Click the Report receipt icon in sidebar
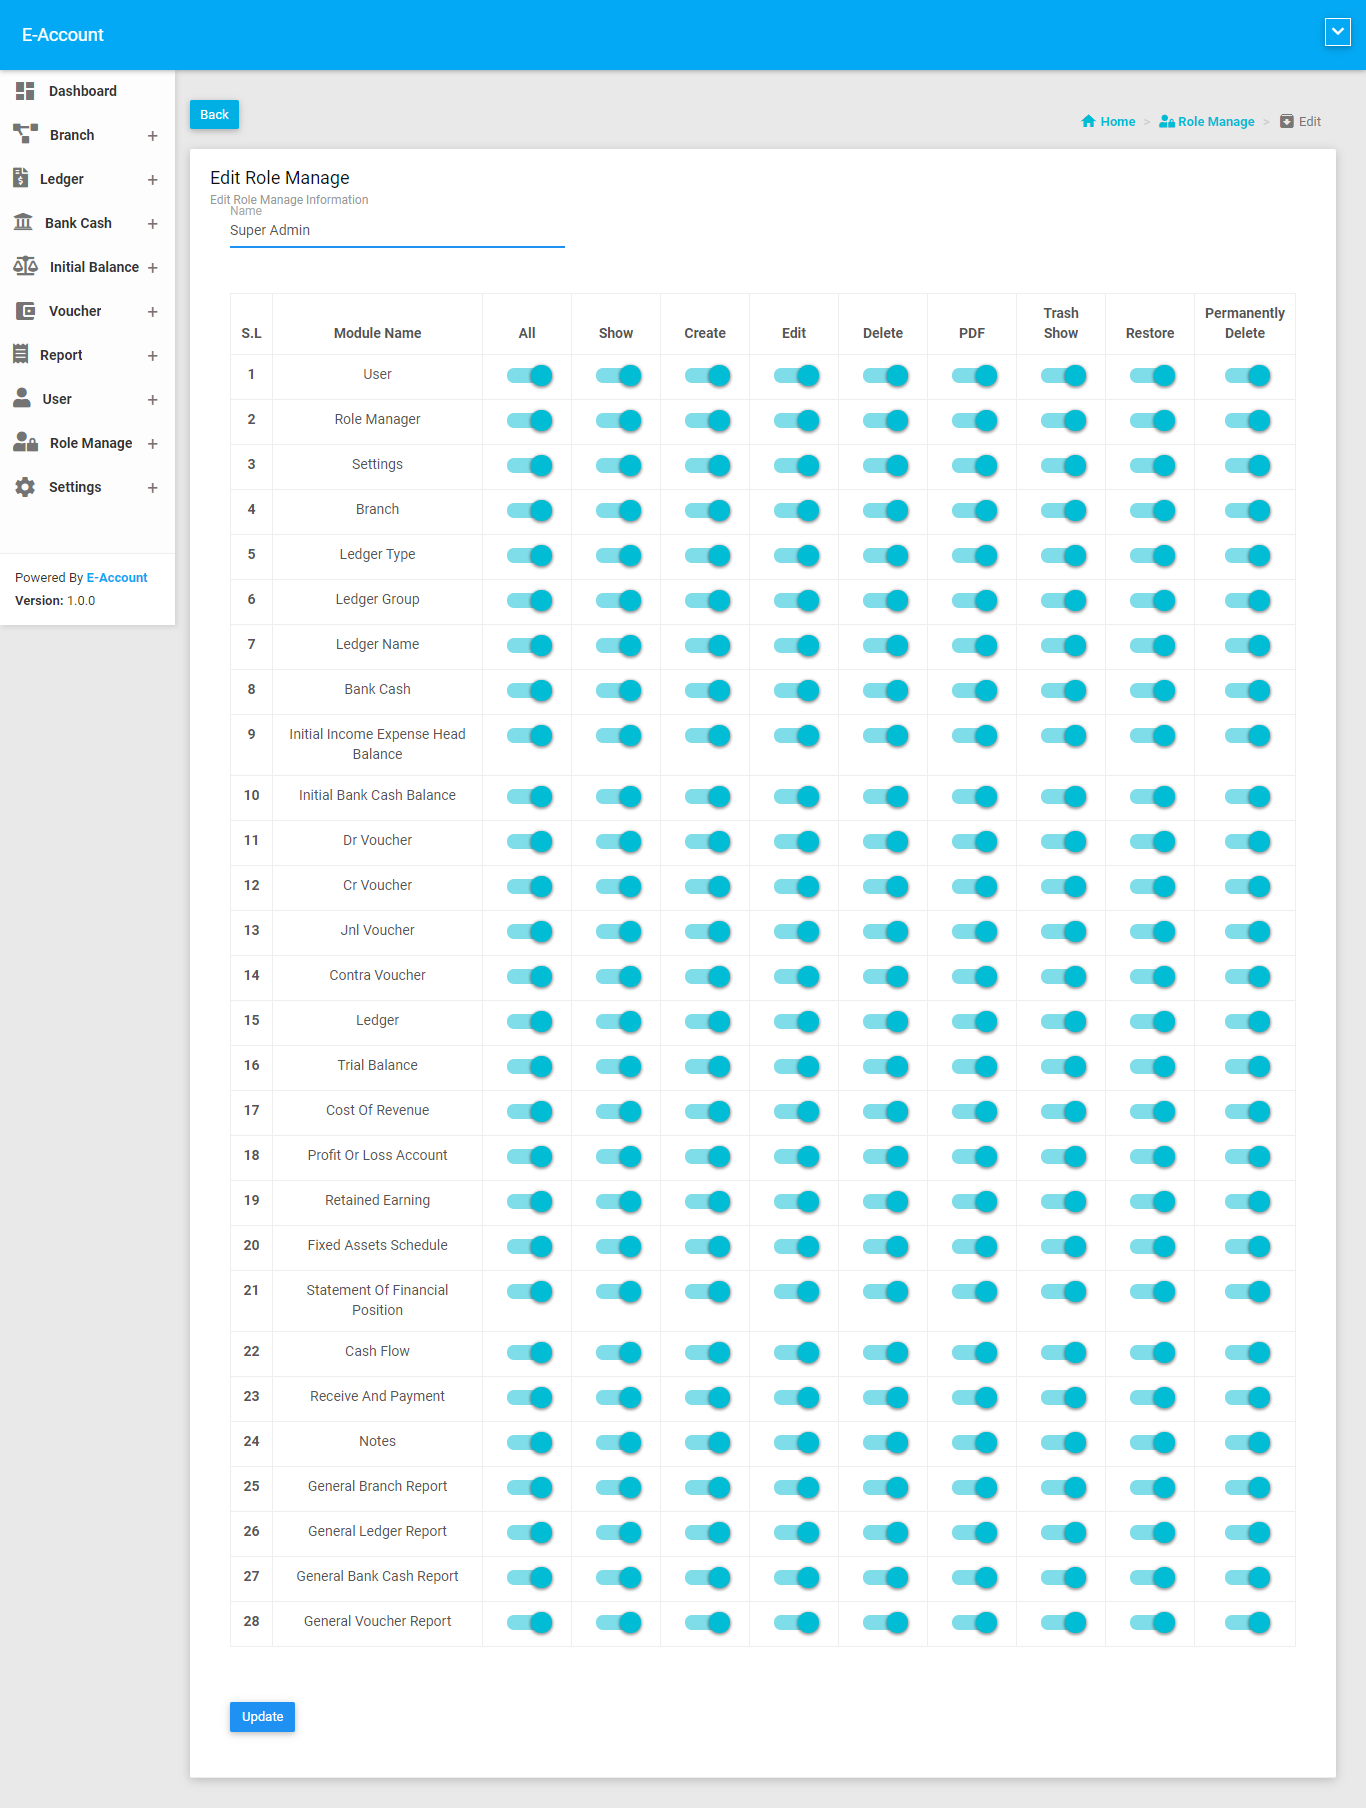Viewport: 1366px width, 1808px height. [21, 354]
